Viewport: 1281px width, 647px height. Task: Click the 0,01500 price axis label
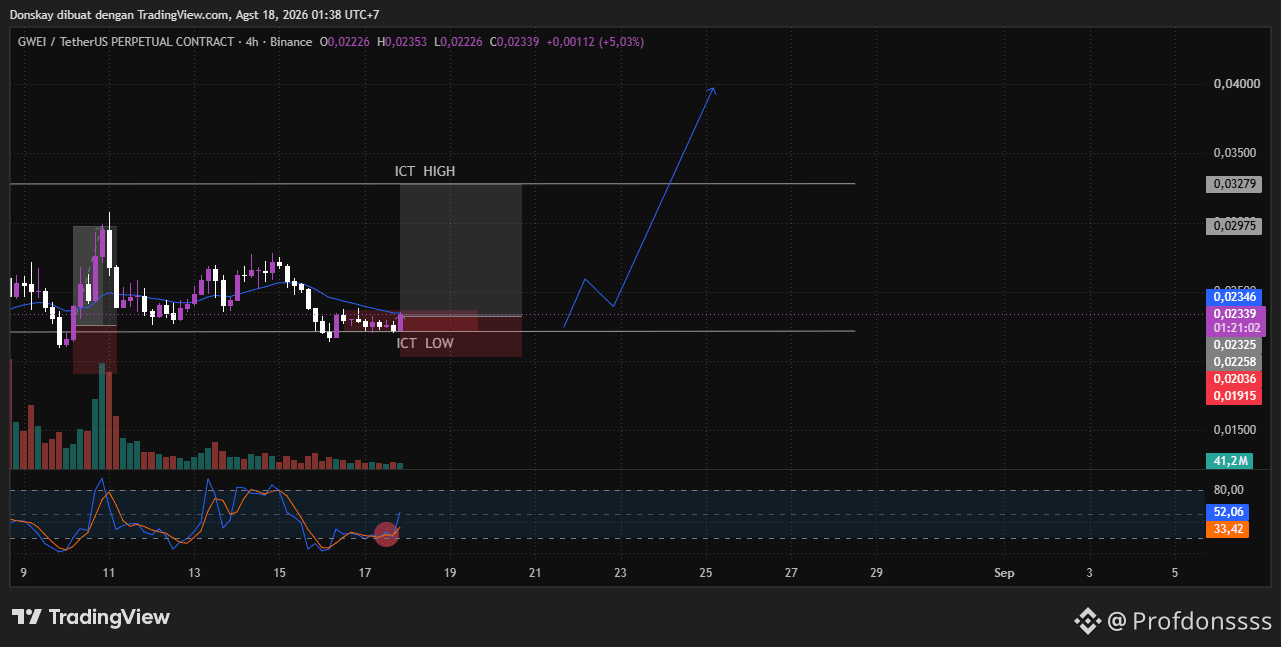1236,430
